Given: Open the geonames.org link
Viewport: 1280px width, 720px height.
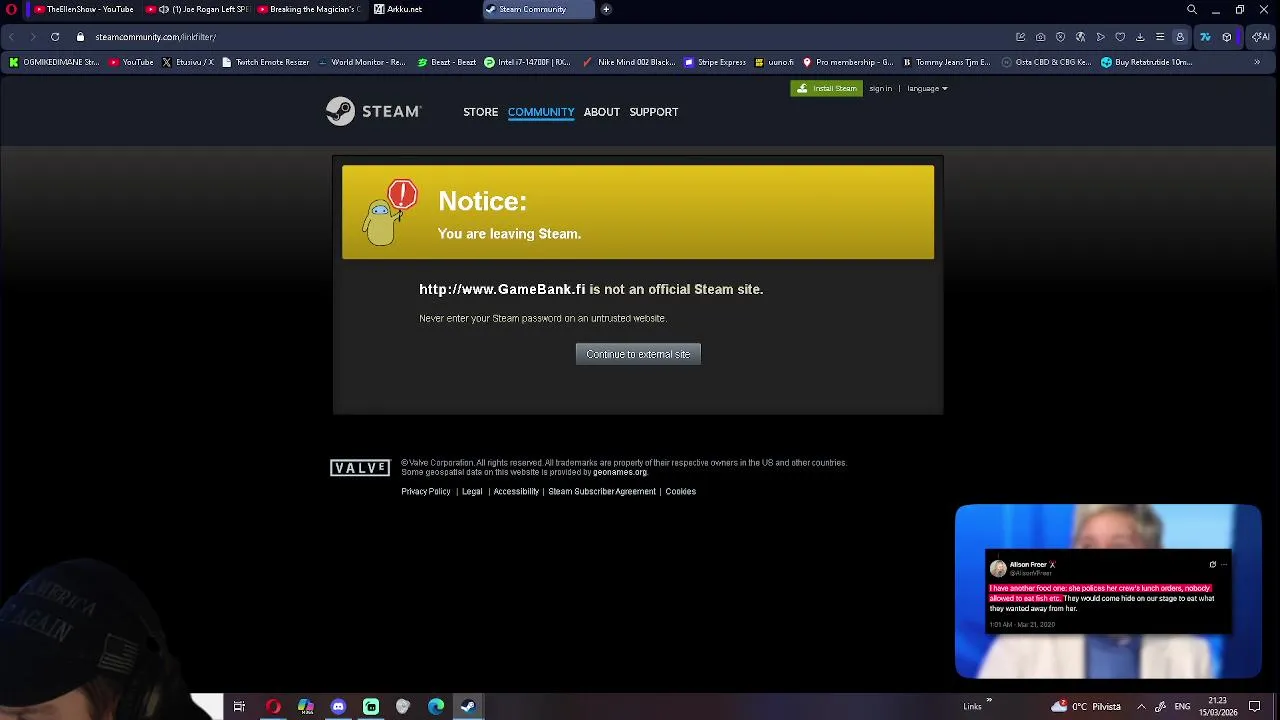Looking at the screenshot, I should (x=620, y=472).
